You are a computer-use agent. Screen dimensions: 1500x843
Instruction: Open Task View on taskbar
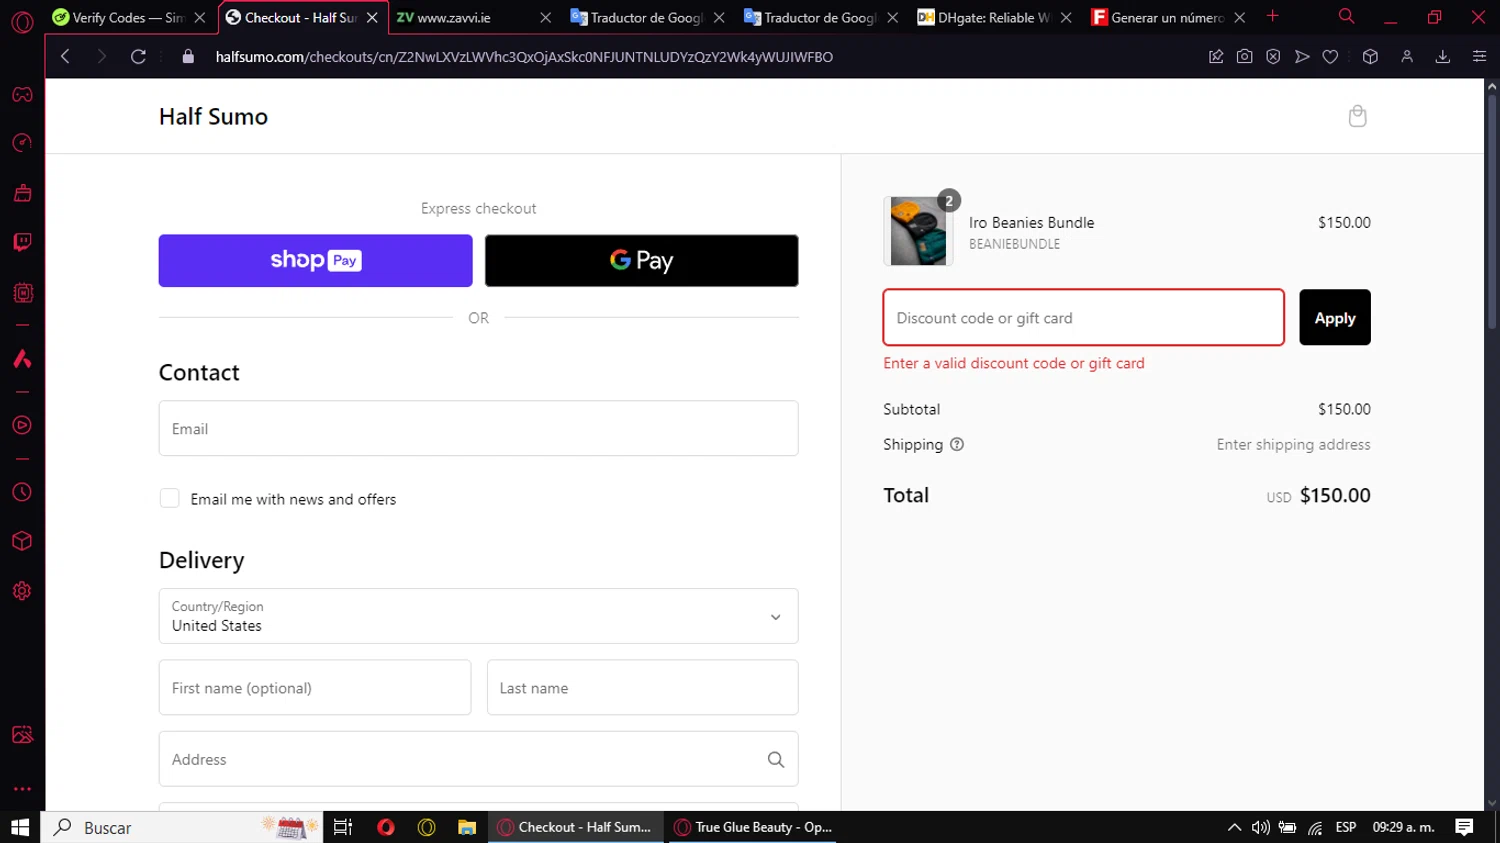click(x=343, y=827)
